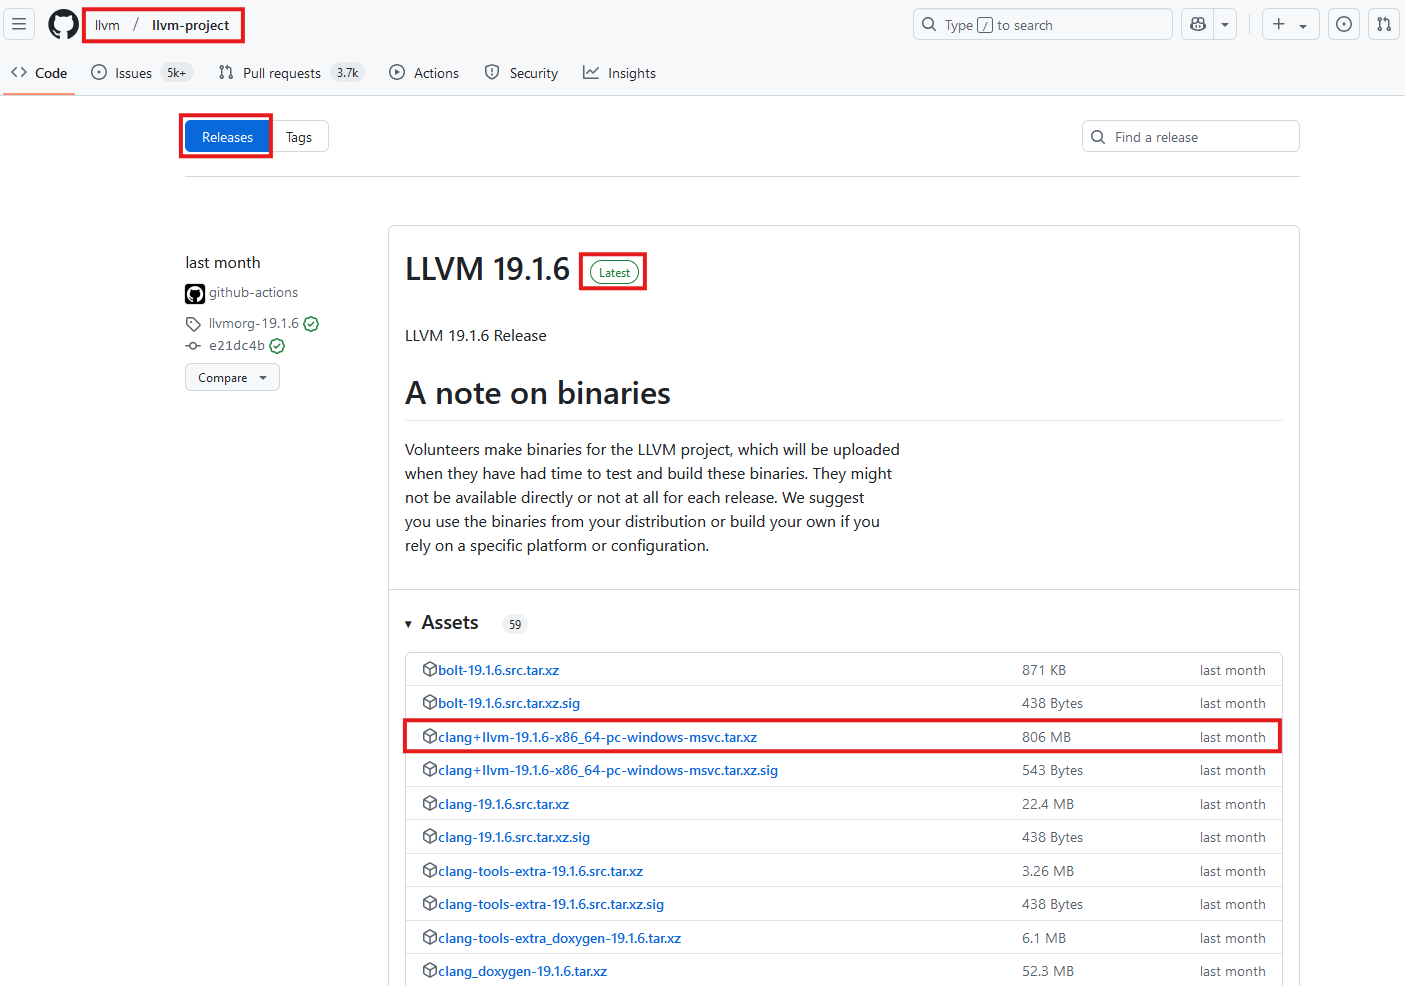
Task: Click the verified badge next to llvmorg-19.1.6 tag
Action: [311, 324]
